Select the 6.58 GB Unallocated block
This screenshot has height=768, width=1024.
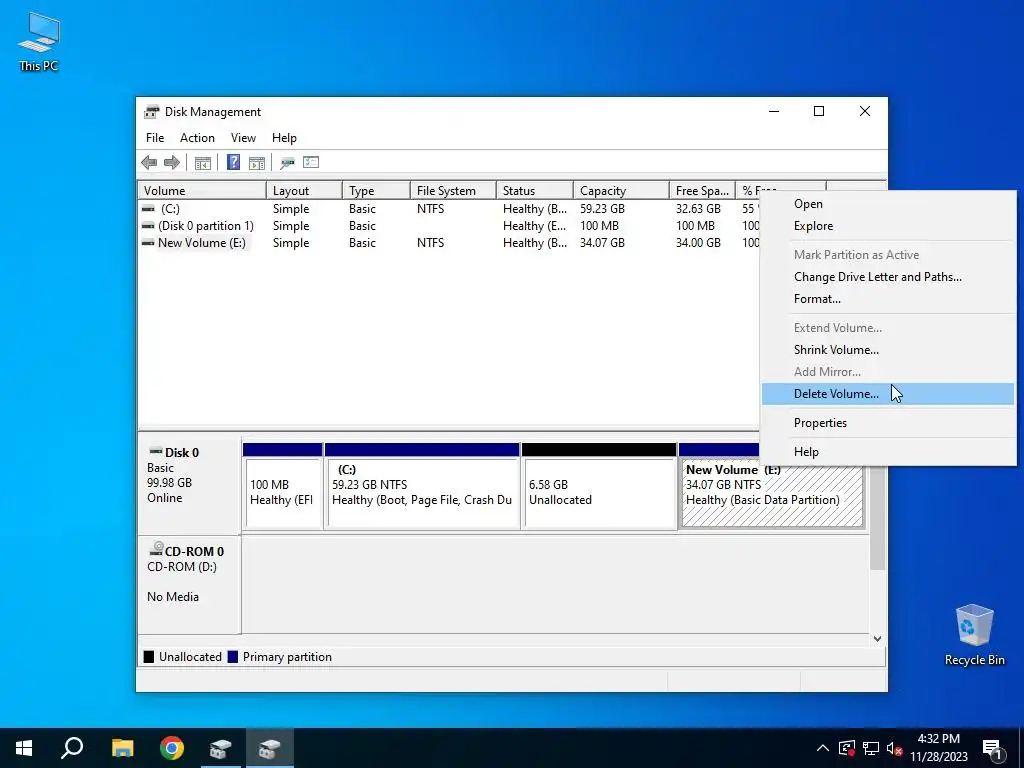click(x=599, y=486)
